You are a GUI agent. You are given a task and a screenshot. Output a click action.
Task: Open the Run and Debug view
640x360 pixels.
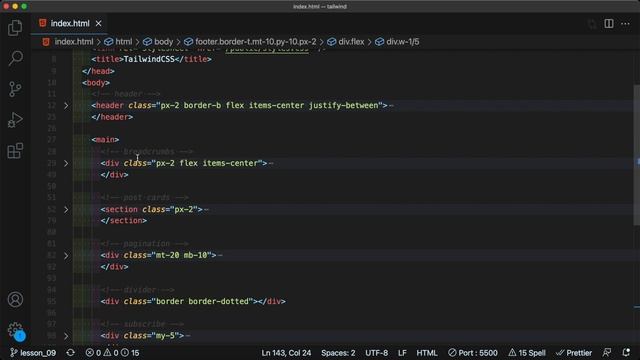(15, 120)
